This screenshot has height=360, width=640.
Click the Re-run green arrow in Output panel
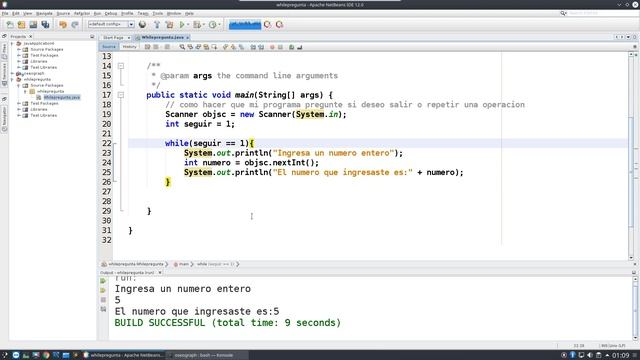(x=103, y=281)
